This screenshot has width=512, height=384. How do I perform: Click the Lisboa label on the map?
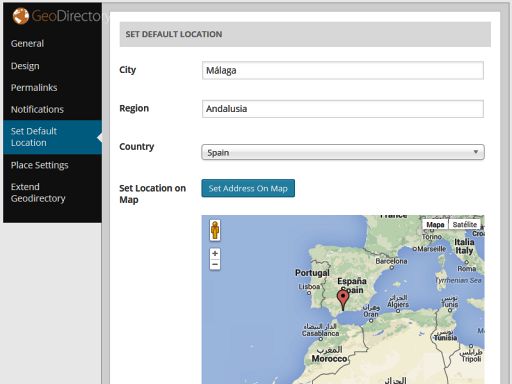[x=309, y=287]
